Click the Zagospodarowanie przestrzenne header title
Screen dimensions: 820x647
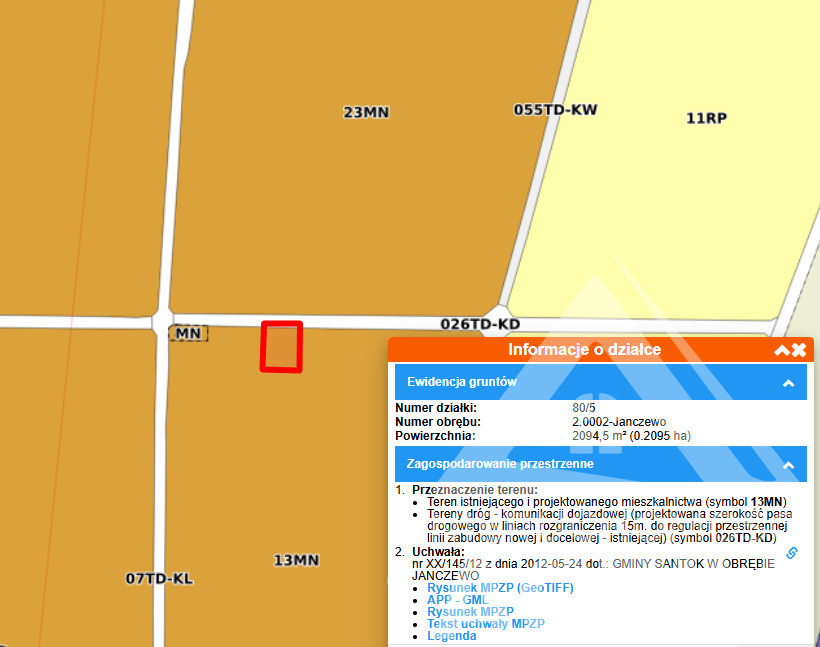[x=500, y=464]
